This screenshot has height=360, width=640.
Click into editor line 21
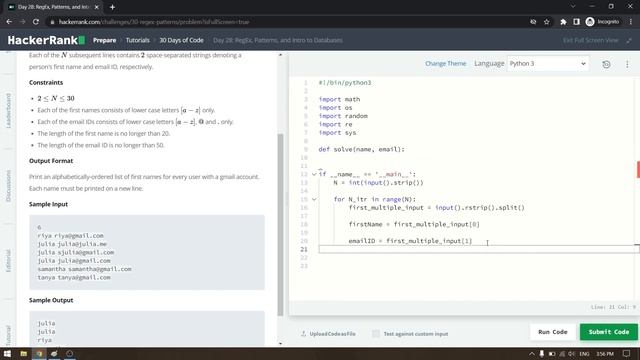coord(478,249)
